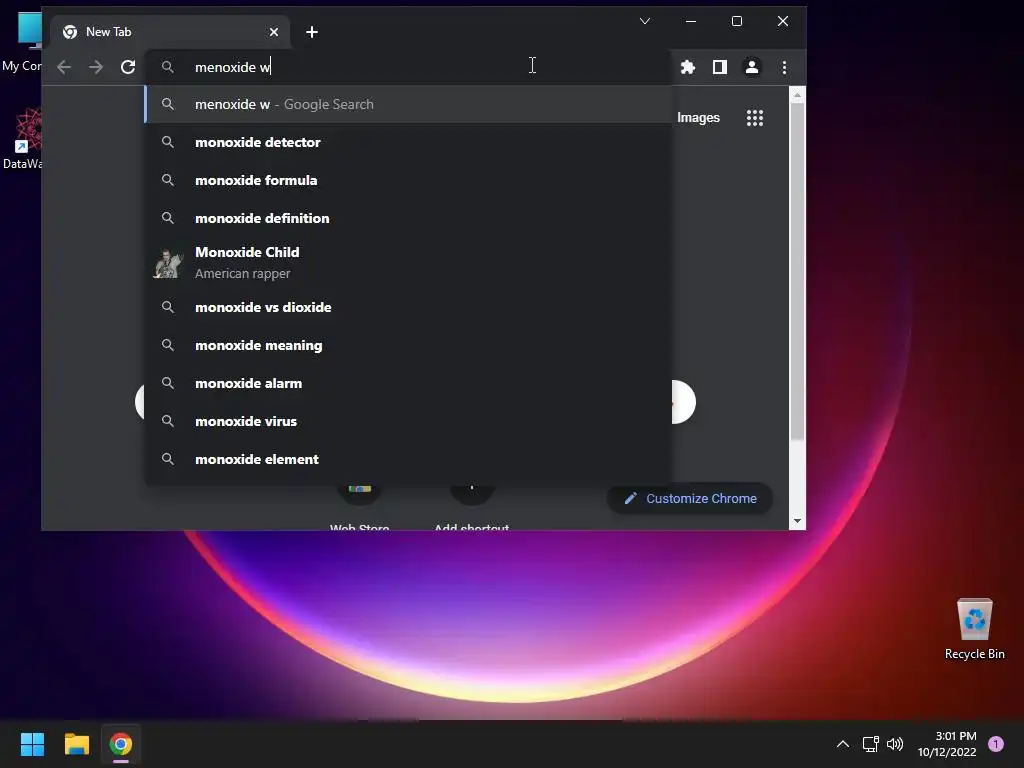This screenshot has width=1024, height=768.
Task: Close the New Tab tab
Action: coord(274,32)
